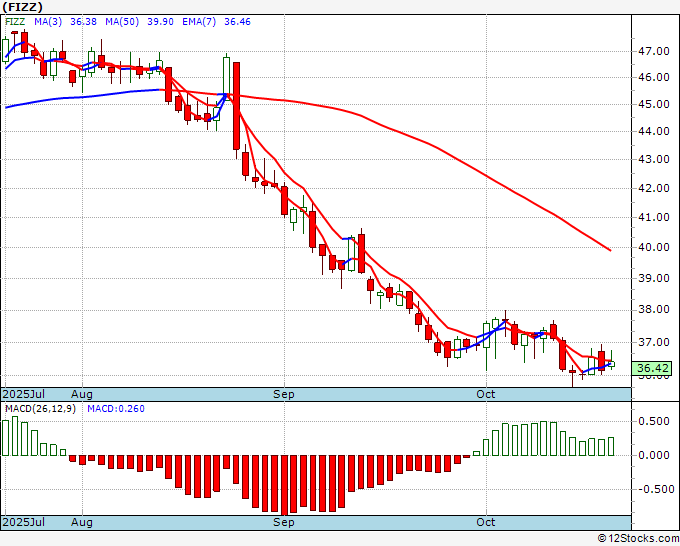Click the 0.000 MACD axis label
This screenshot has width=680, height=546.
(656, 455)
